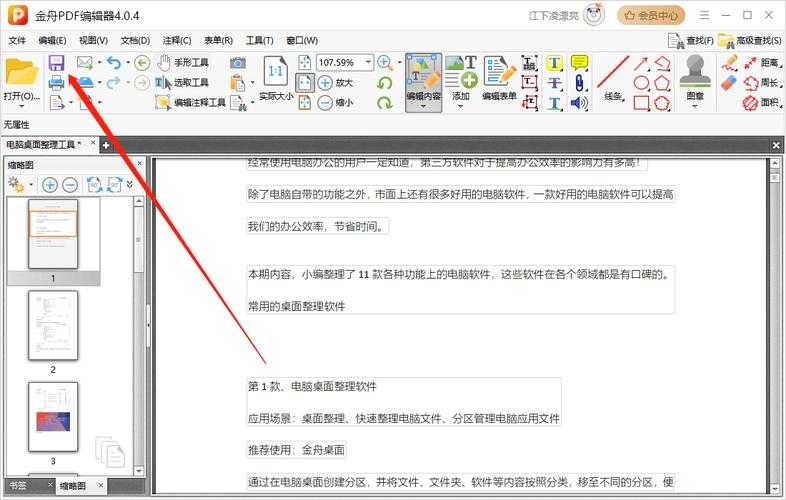Image resolution: width=786 pixels, height=500 pixels.
Task: Click the Zoom Out (缩小) button
Action: pos(335,102)
